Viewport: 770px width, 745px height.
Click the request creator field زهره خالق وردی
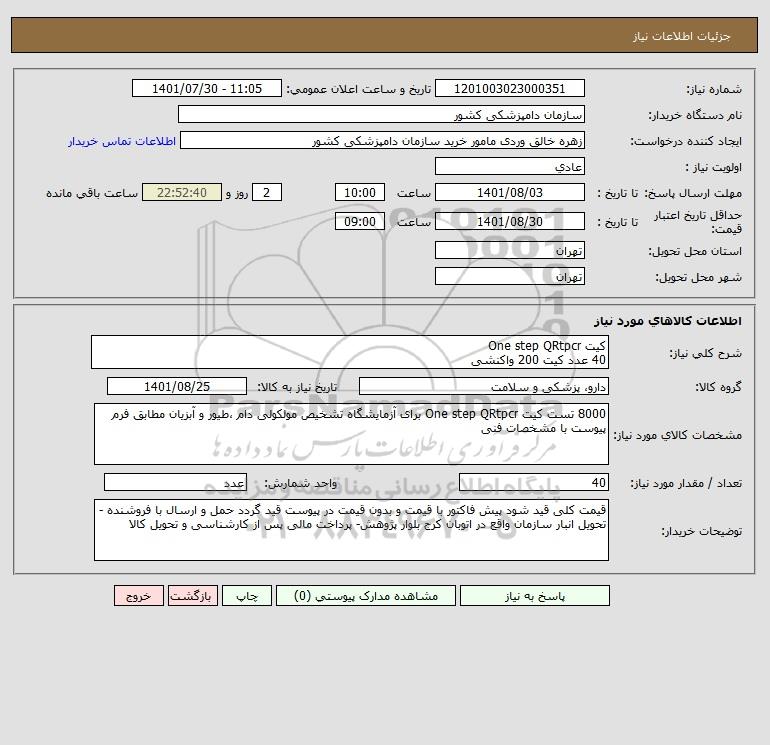(383, 140)
